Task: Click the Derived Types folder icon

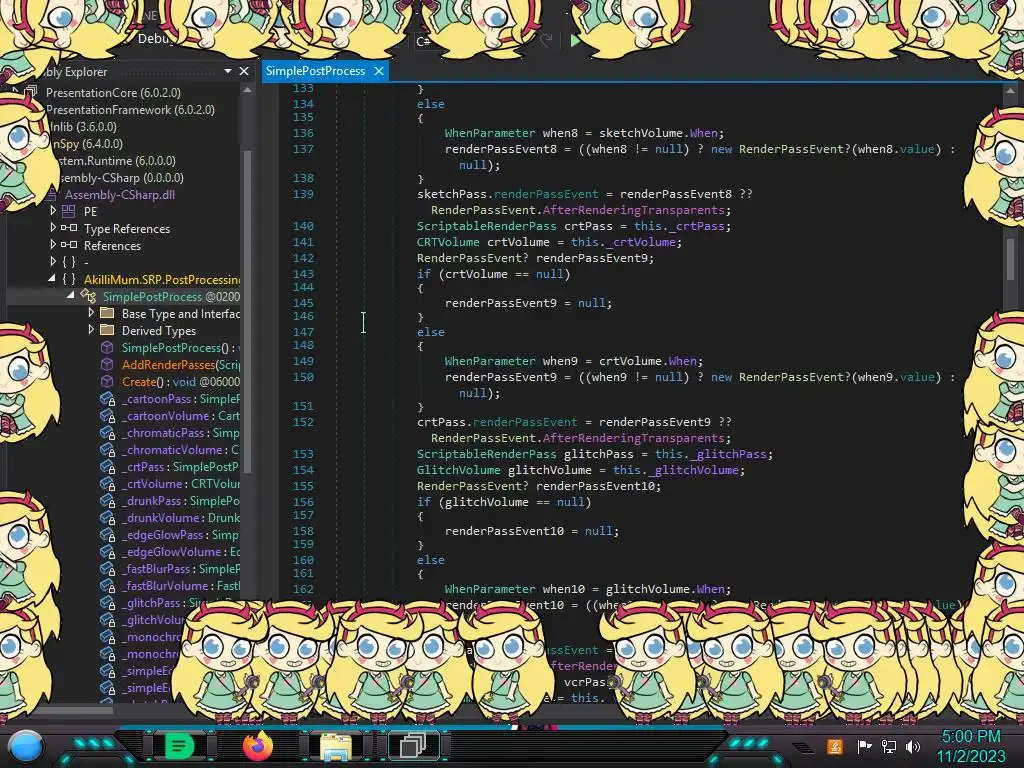Action: coord(107,330)
